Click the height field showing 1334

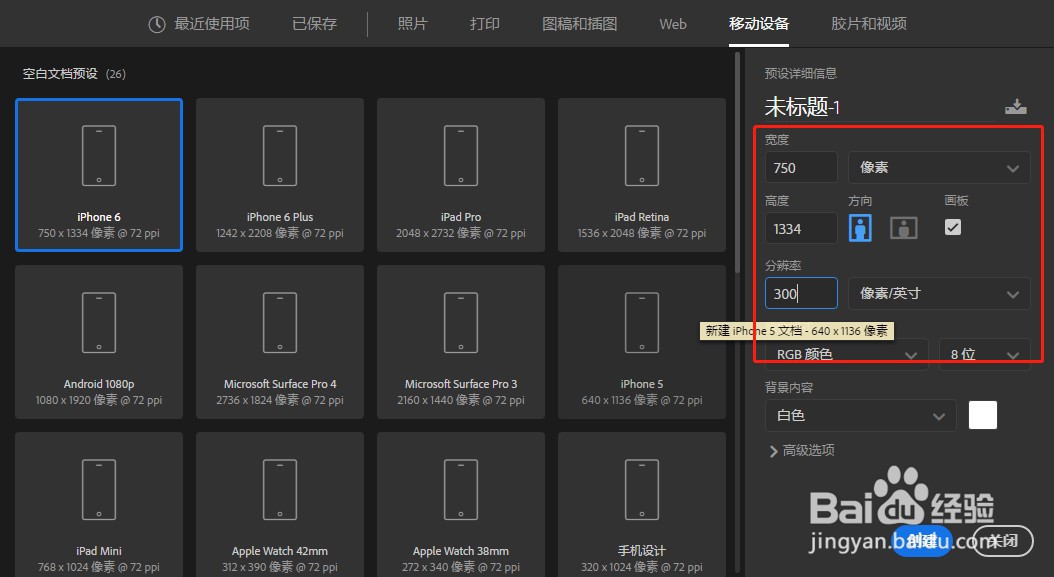click(801, 229)
